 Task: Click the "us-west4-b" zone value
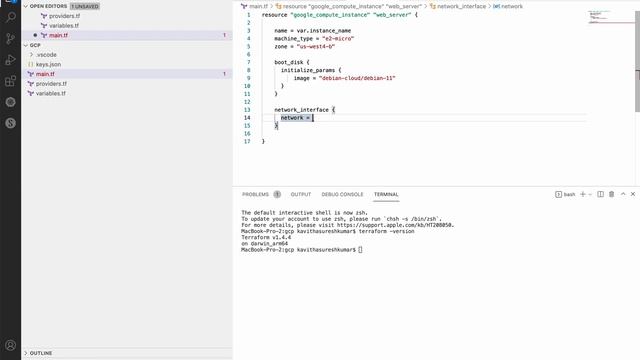pyautogui.click(x=316, y=47)
